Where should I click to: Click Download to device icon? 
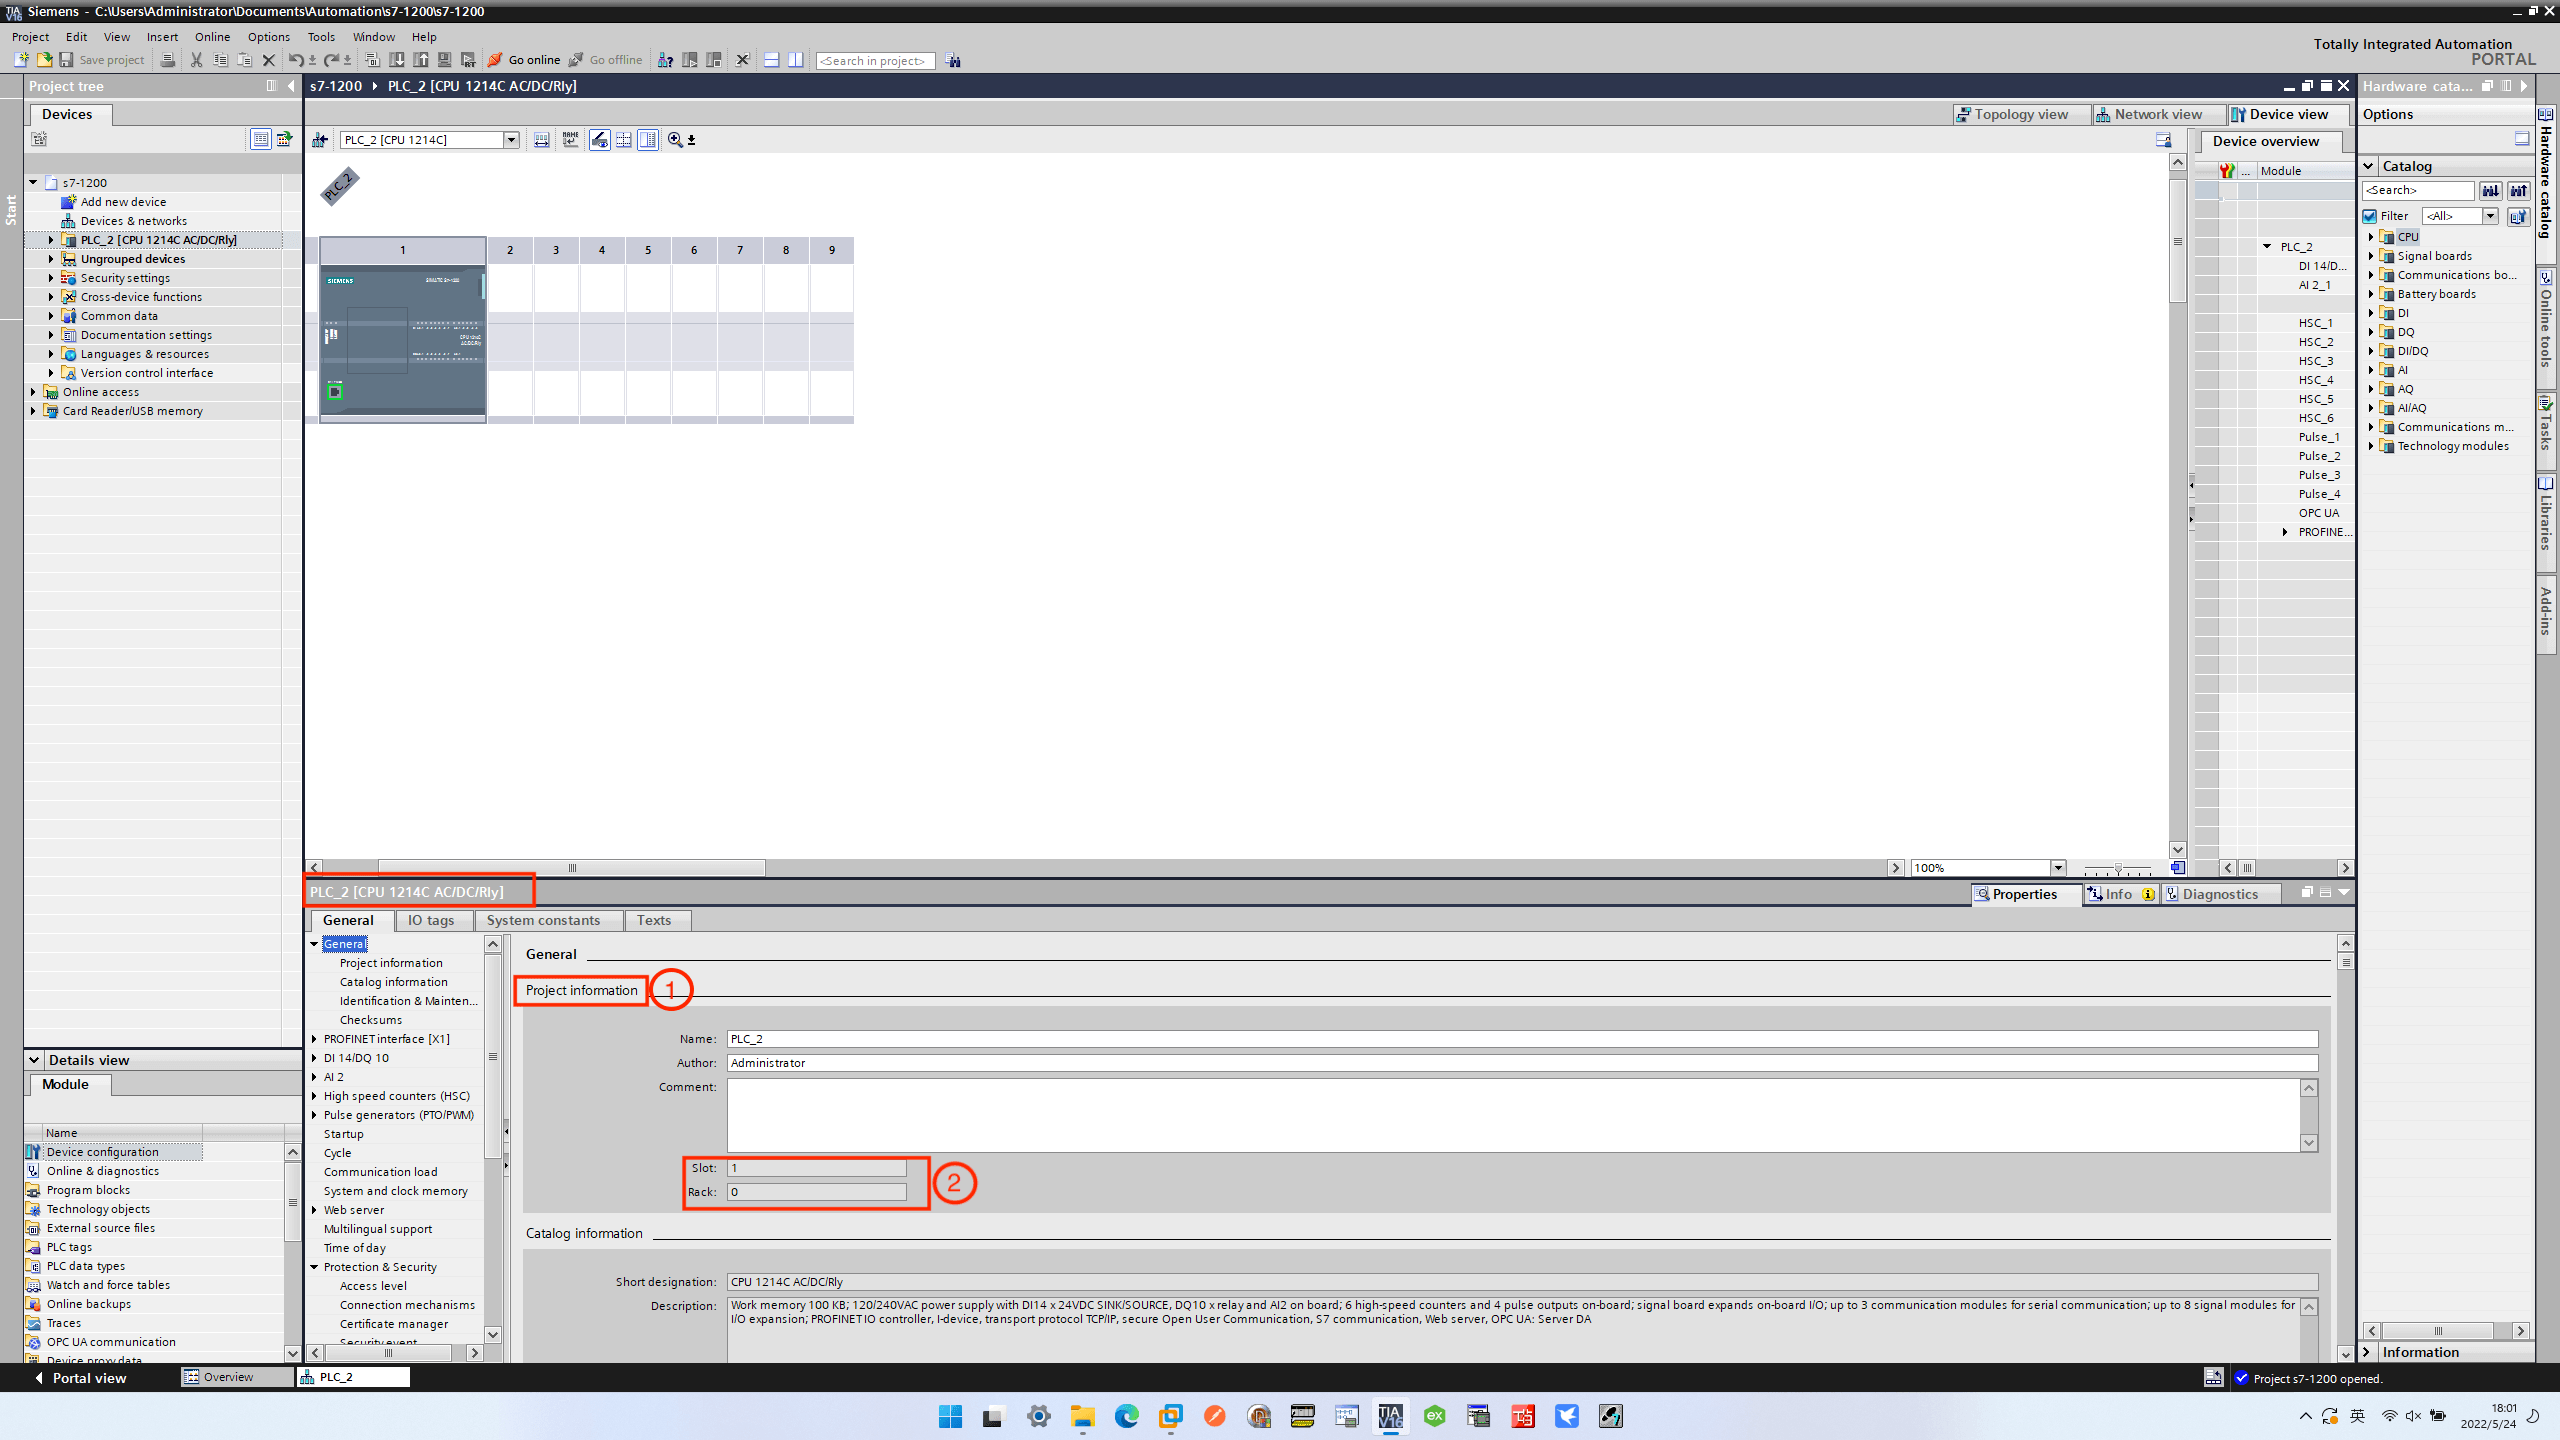point(397,60)
